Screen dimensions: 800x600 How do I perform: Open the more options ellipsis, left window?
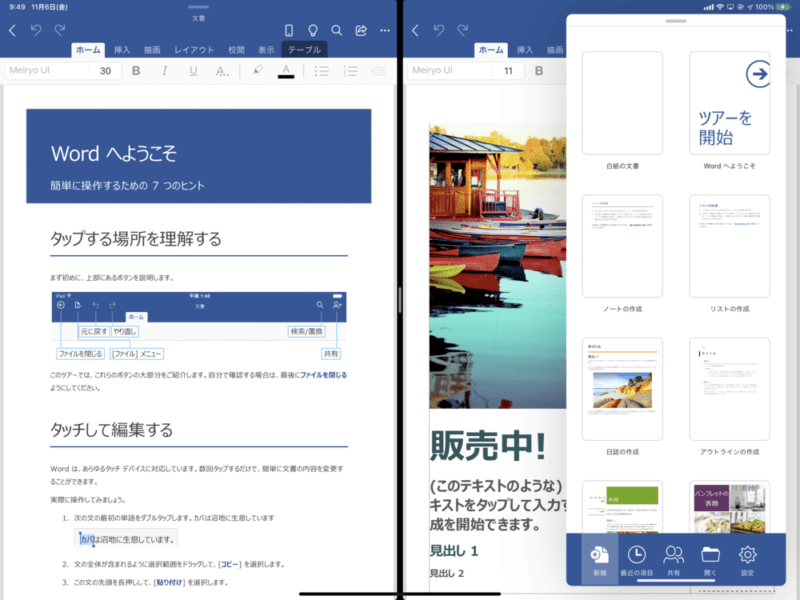pos(385,31)
